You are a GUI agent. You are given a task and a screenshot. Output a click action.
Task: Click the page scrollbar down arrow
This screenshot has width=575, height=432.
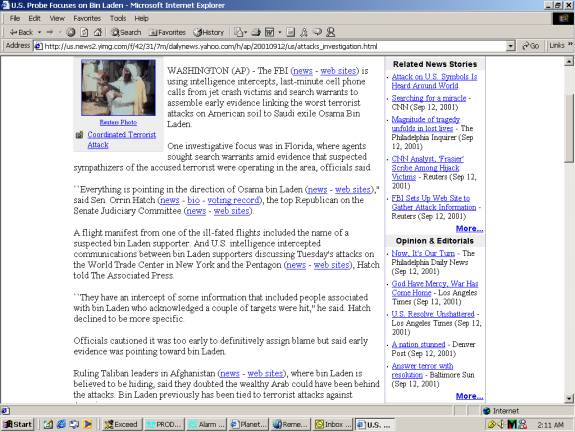point(569,398)
